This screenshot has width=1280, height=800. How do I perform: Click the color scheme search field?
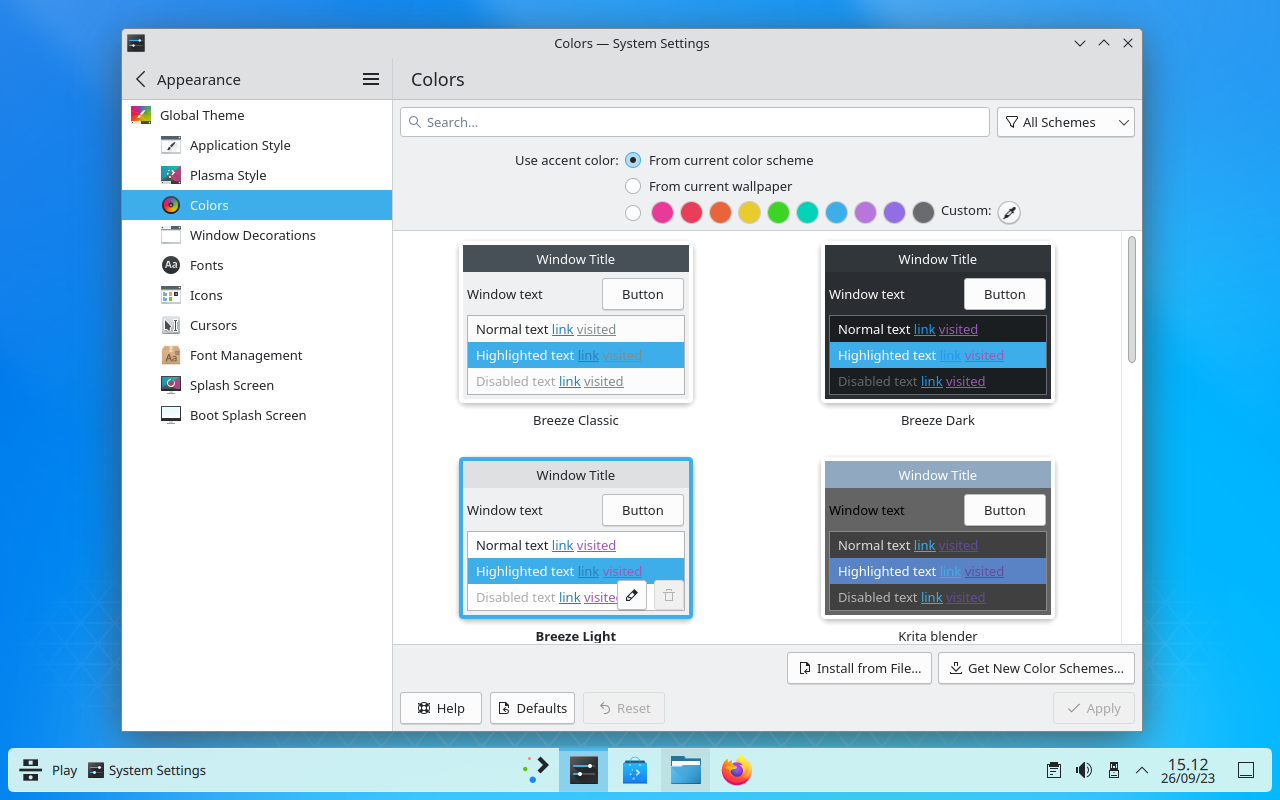(x=695, y=122)
